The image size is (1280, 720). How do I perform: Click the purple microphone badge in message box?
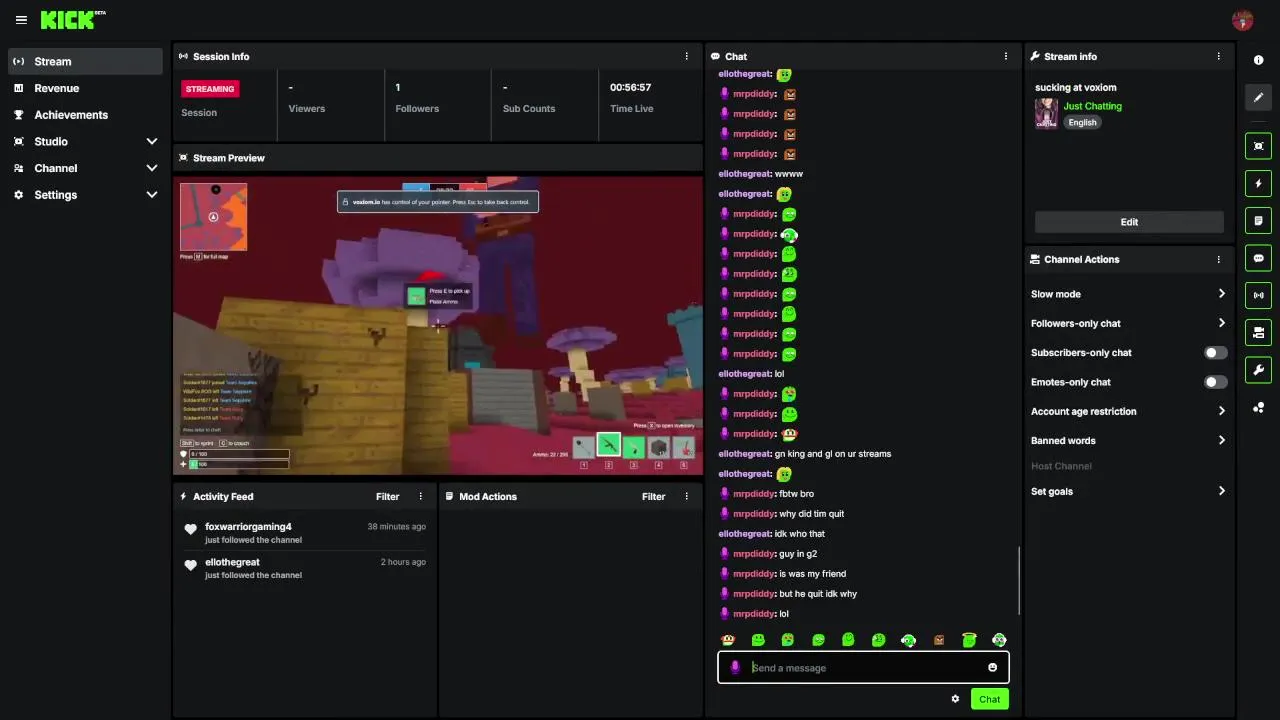[735, 668]
